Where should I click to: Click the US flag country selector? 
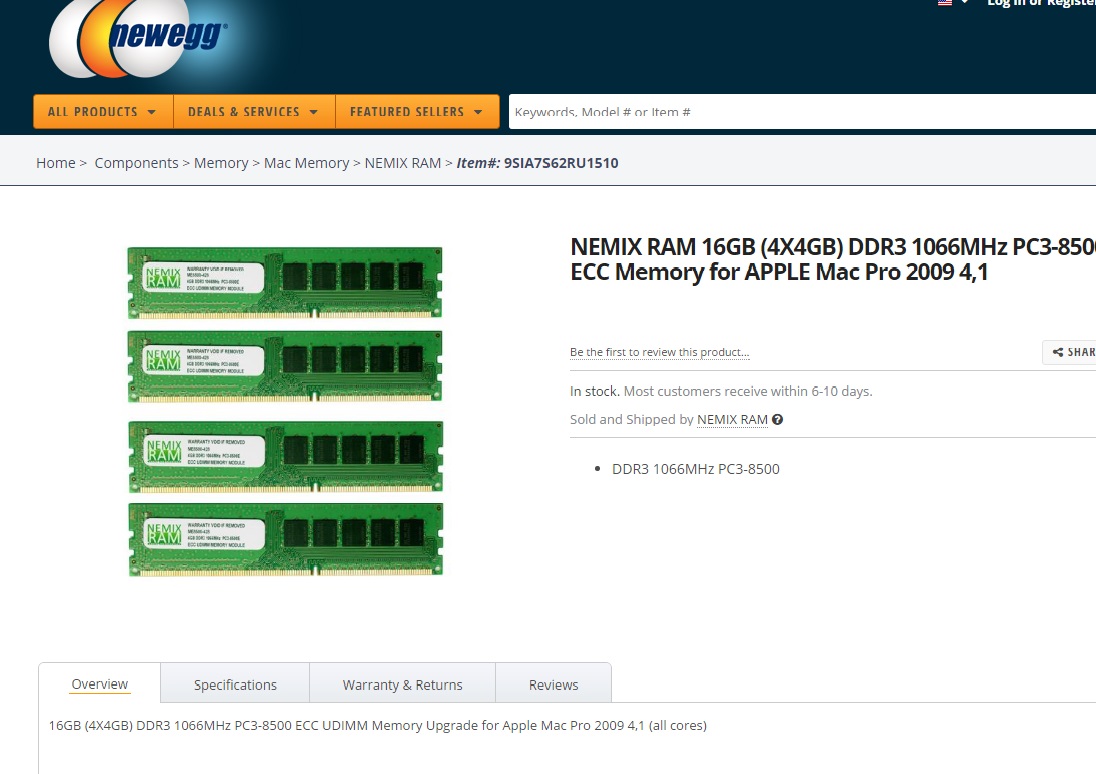945,3
